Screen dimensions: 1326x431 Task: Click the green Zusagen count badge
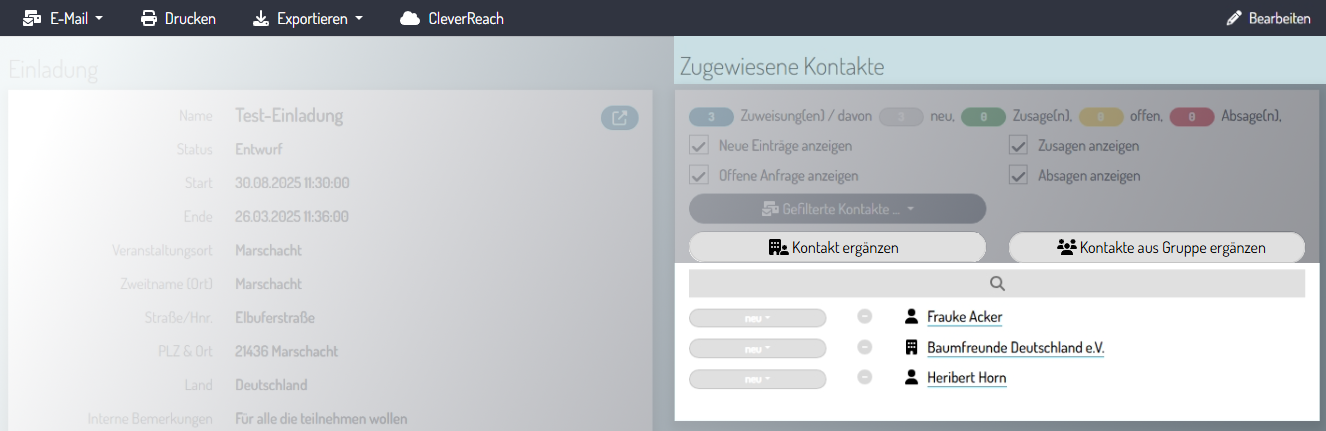coord(983,117)
